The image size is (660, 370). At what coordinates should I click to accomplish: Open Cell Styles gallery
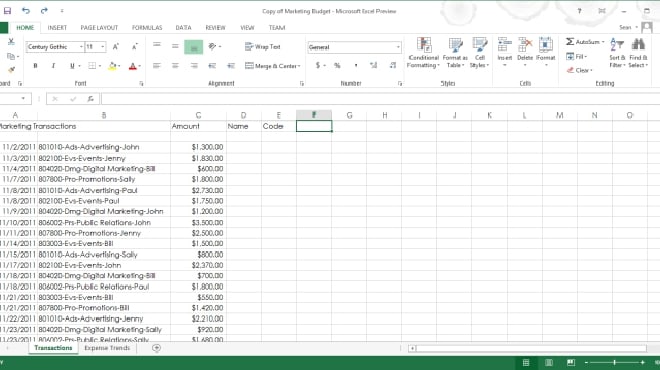[x=479, y=53]
